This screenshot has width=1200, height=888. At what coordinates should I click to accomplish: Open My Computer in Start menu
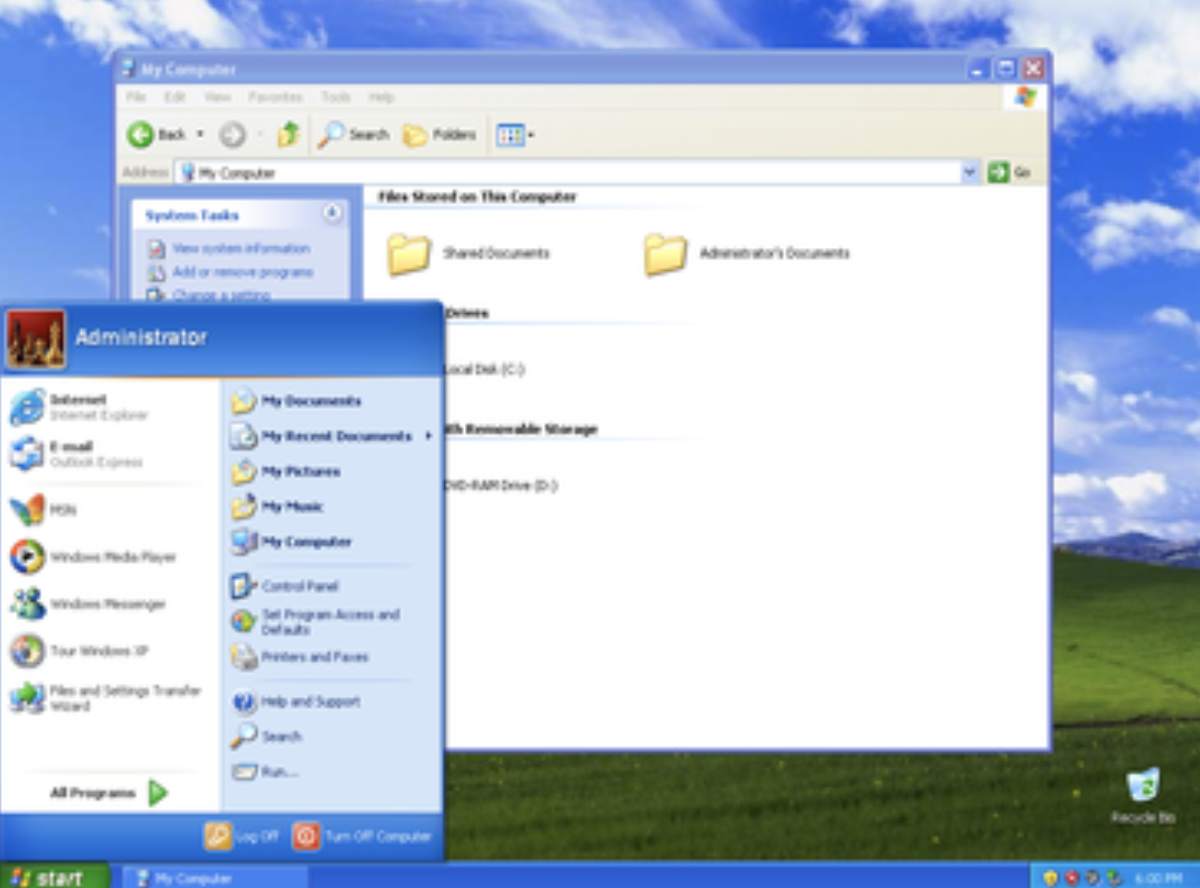[x=292, y=542]
